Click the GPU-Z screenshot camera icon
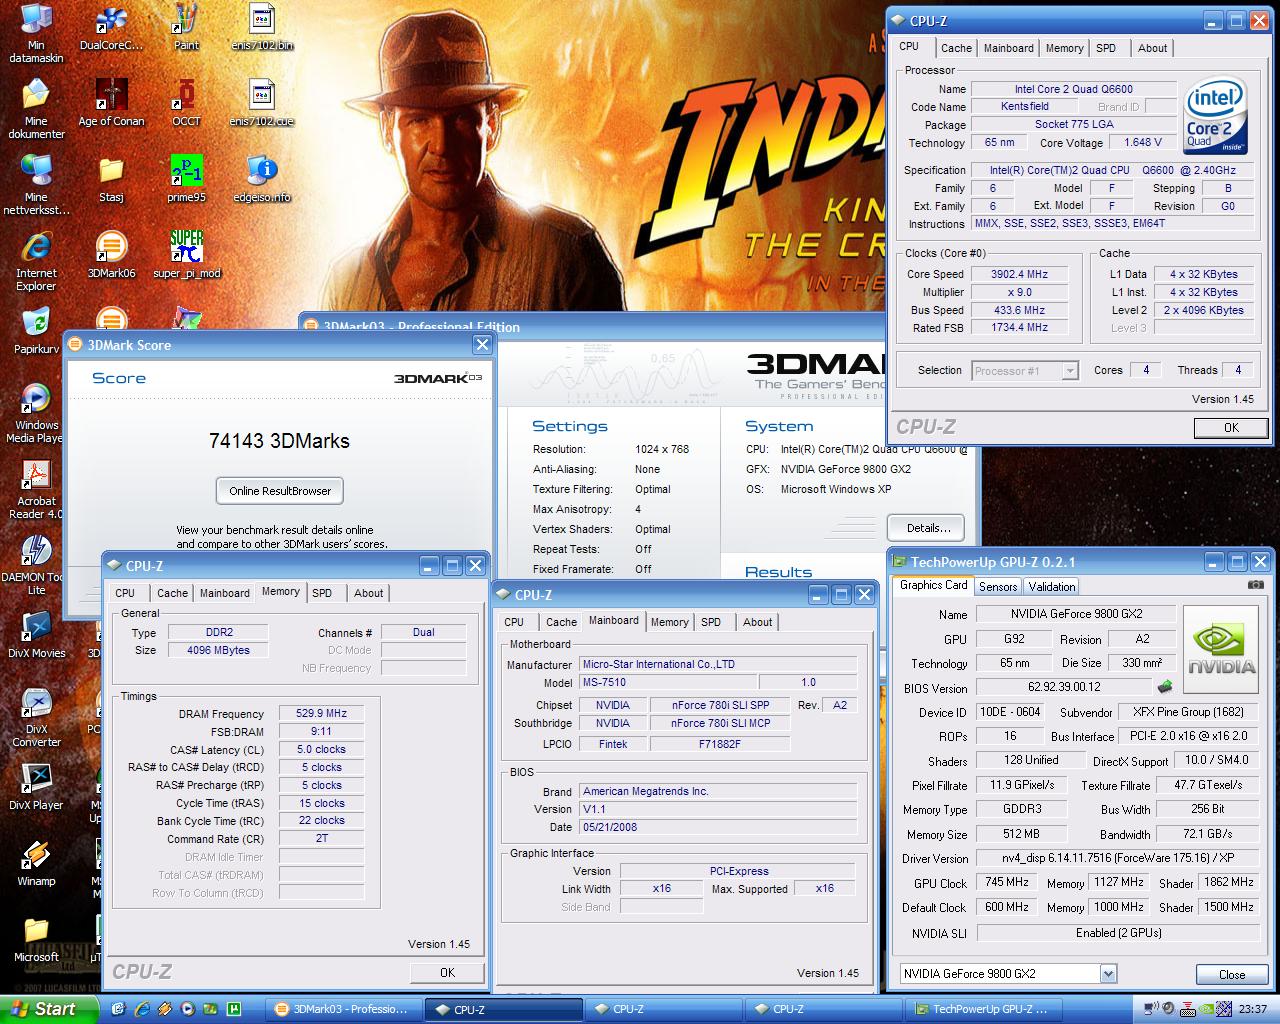 pos(1256,586)
